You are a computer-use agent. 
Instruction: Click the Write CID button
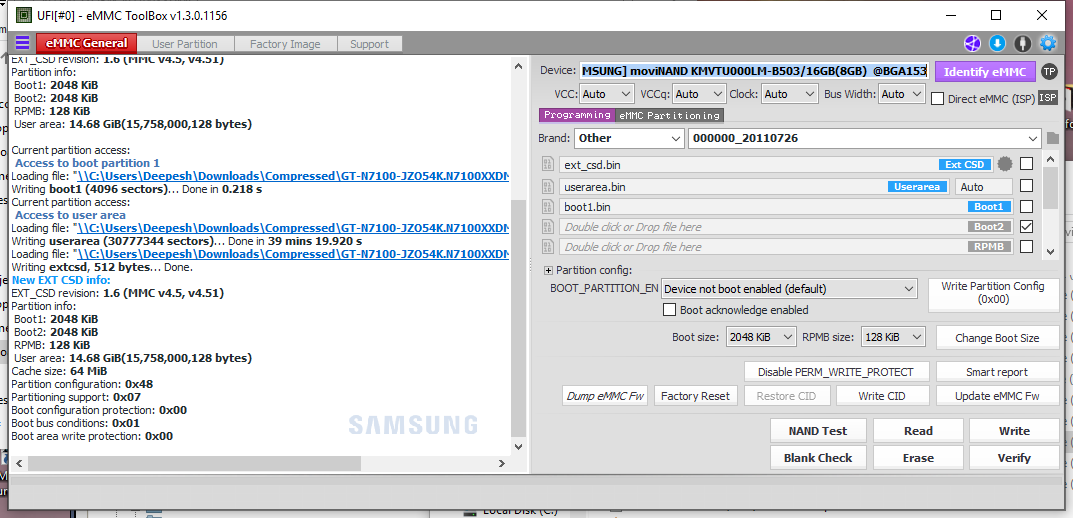pyautogui.click(x=883, y=396)
